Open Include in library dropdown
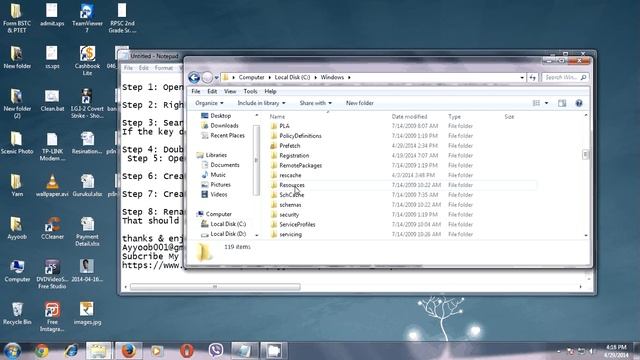Image resolution: width=640 pixels, height=360 pixels. 261,103
